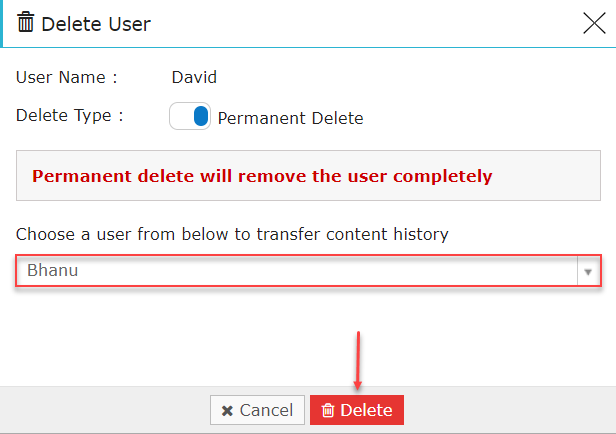Click the Permanent Delete label text
This screenshot has height=434, width=616.
(290, 118)
